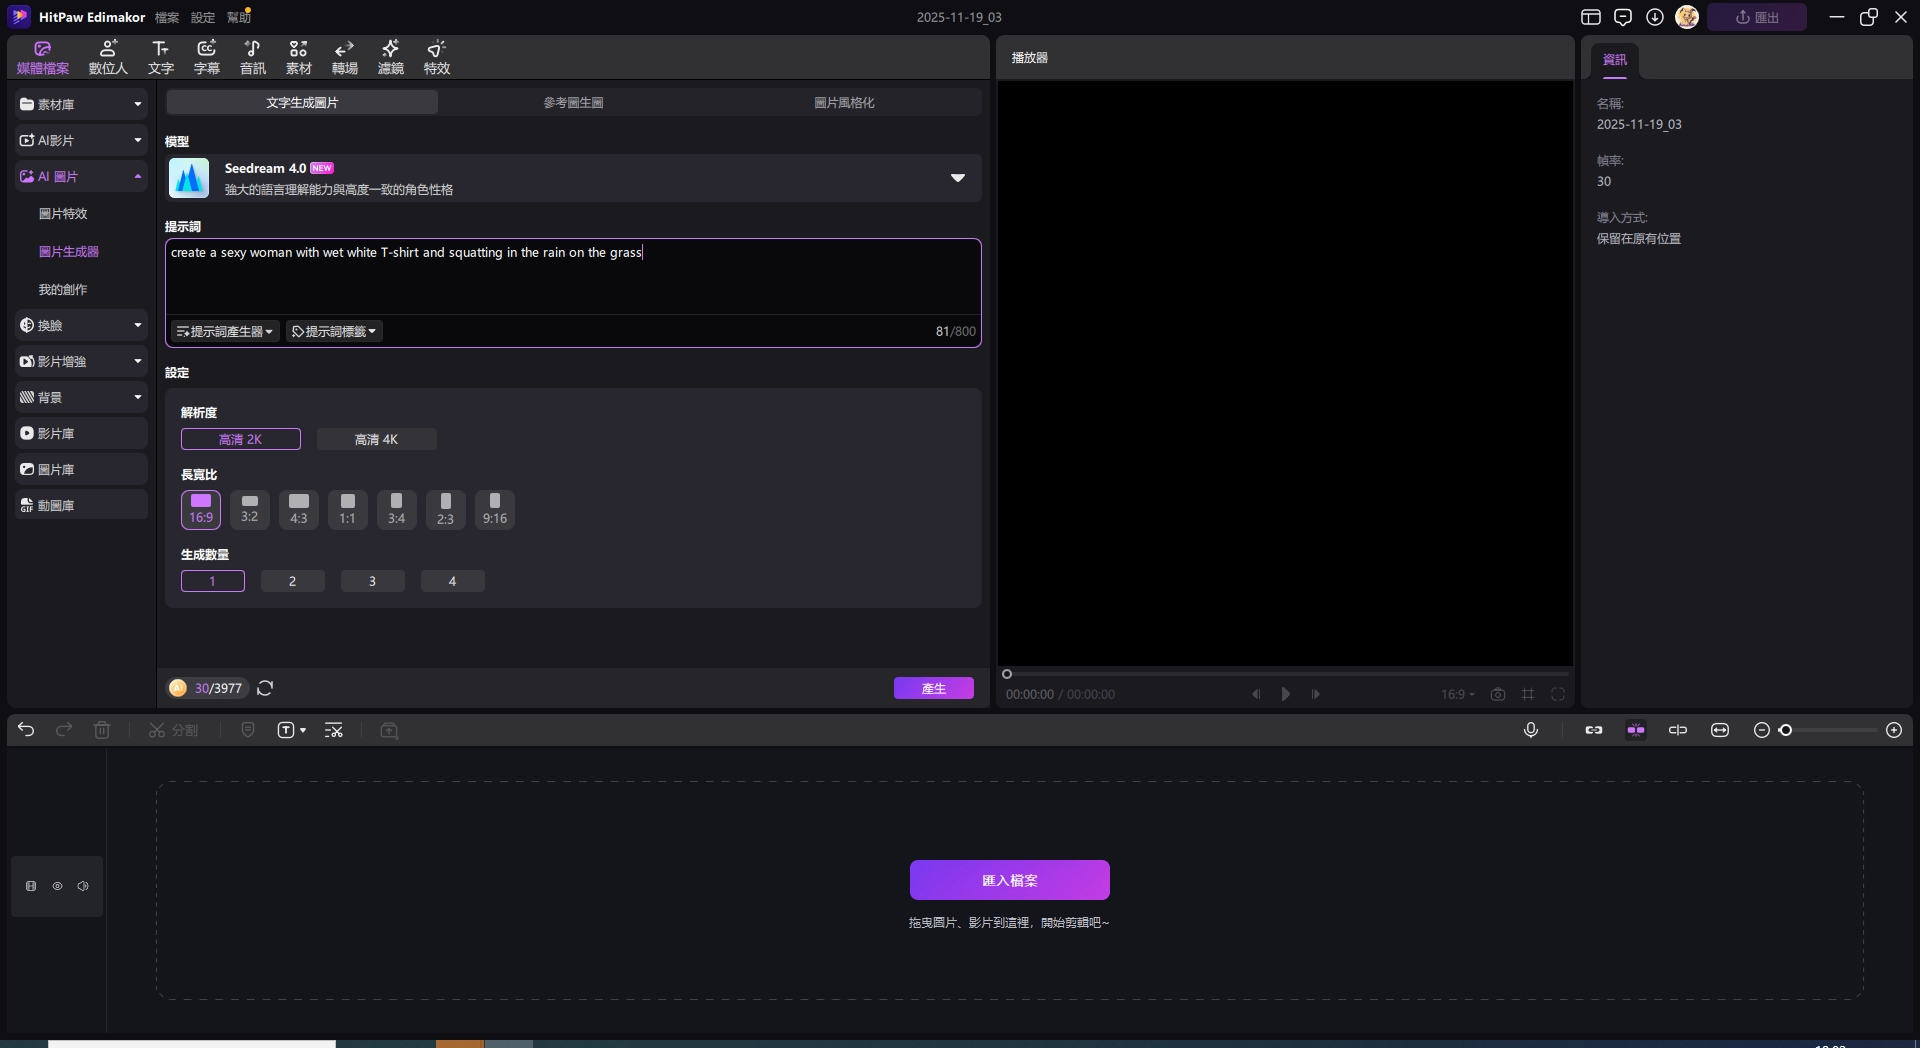Click the 音訊 audio icon
Screen dimensions: 1920x1048
[x=253, y=57]
